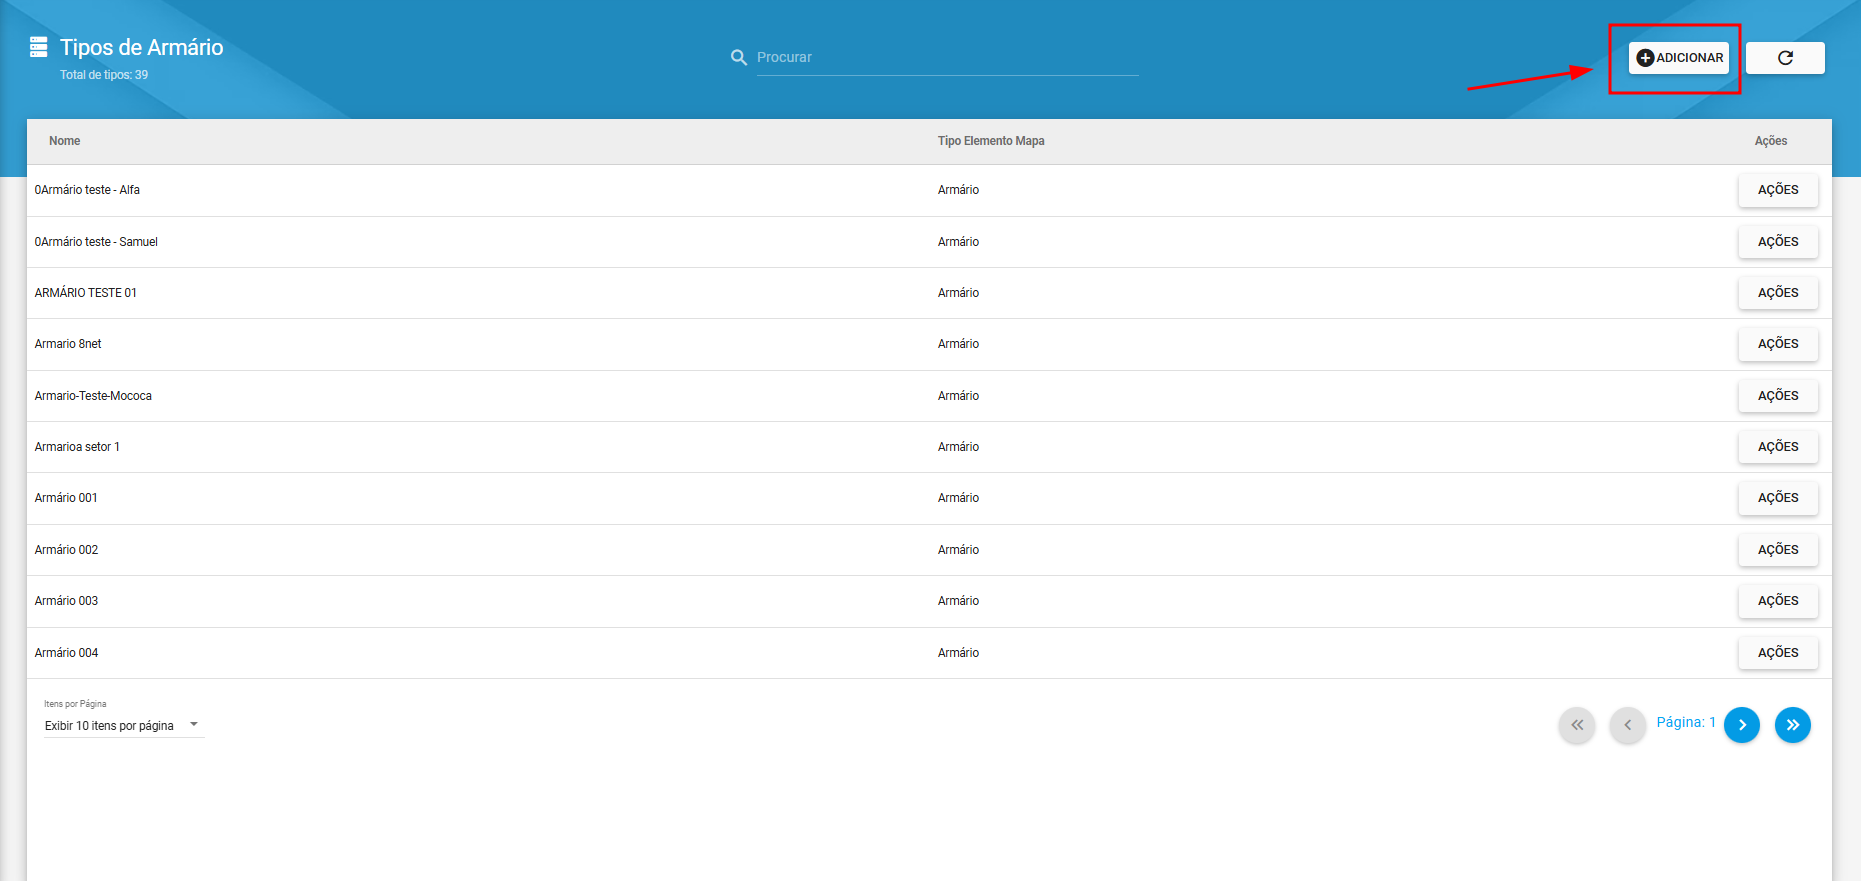
Task: Open AÇÕES for Armario-Teste-Mococa
Action: 1778,396
